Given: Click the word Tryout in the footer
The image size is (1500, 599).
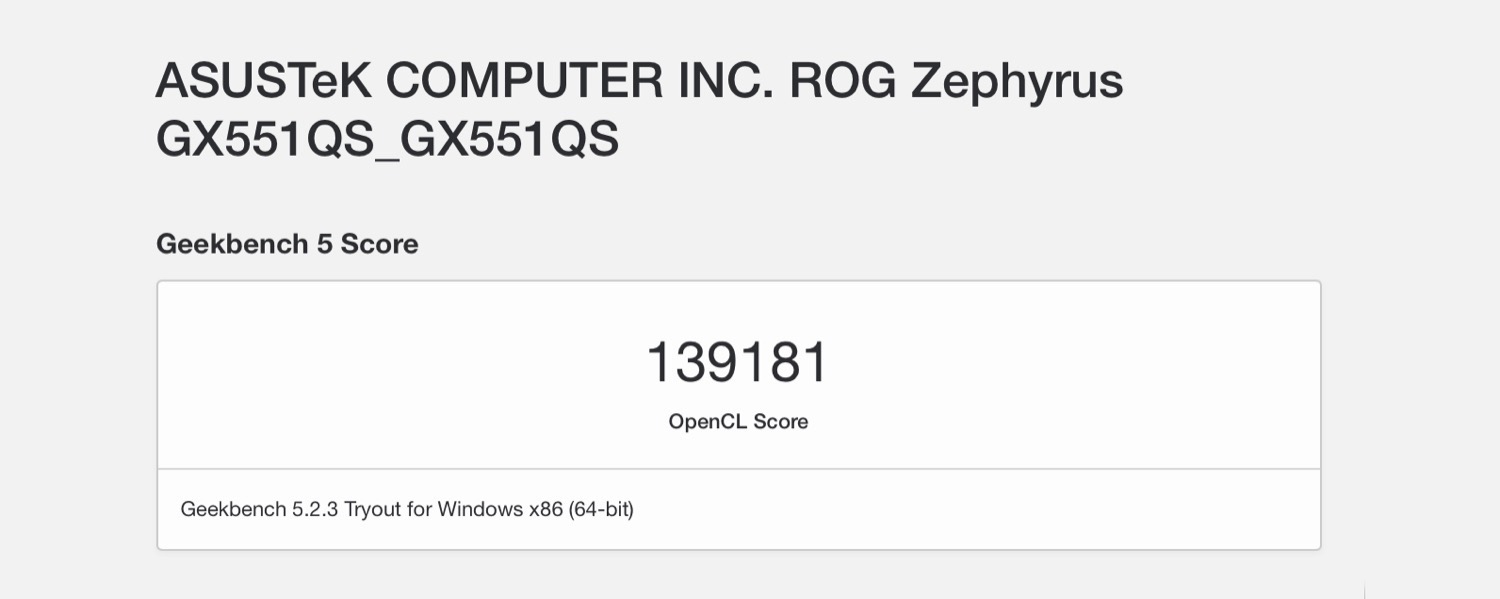Looking at the screenshot, I should [371, 510].
